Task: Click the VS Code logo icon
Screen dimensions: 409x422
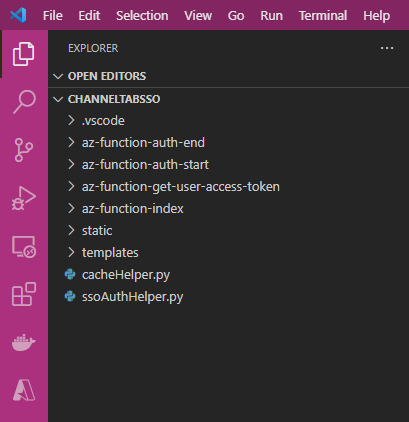Action: 18,15
